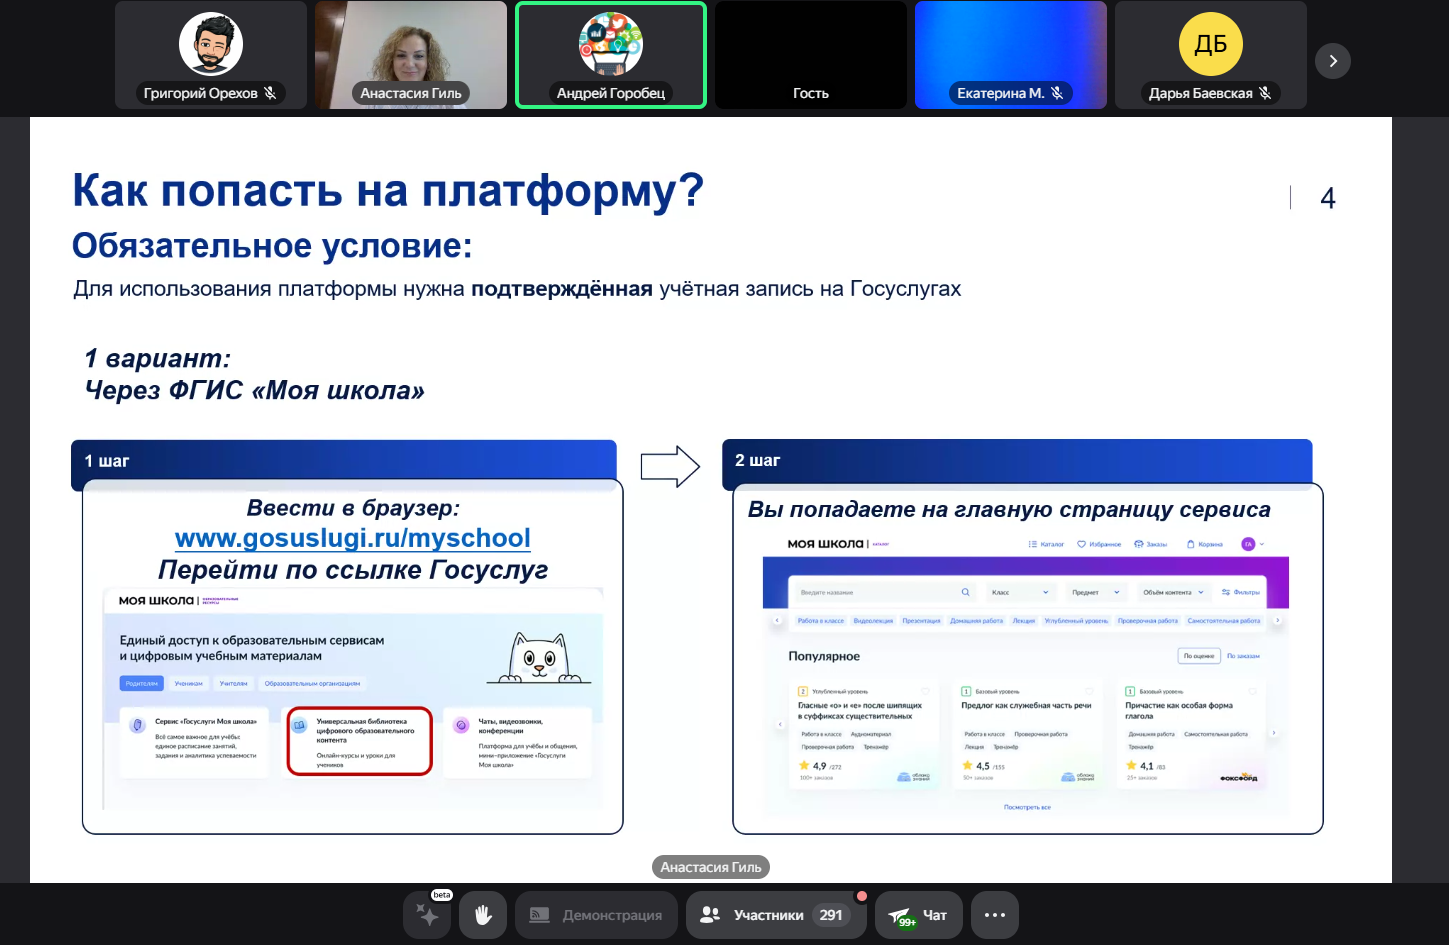The height and width of the screenshot is (945, 1449).
Task: Open the www.gosuslugi.ru/myschool link
Action: click(x=352, y=538)
